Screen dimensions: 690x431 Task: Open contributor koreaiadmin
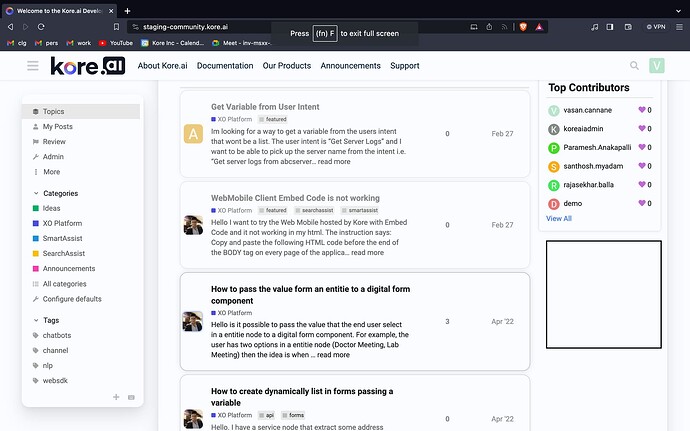[583, 129]
